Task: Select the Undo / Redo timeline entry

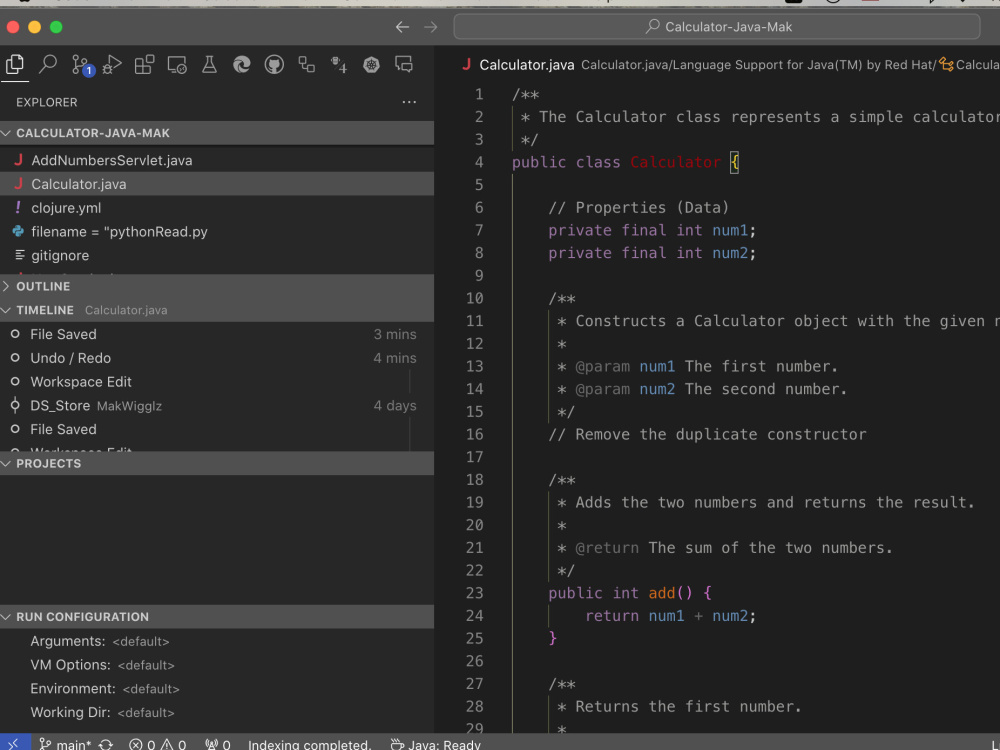Action: (217, 358)
